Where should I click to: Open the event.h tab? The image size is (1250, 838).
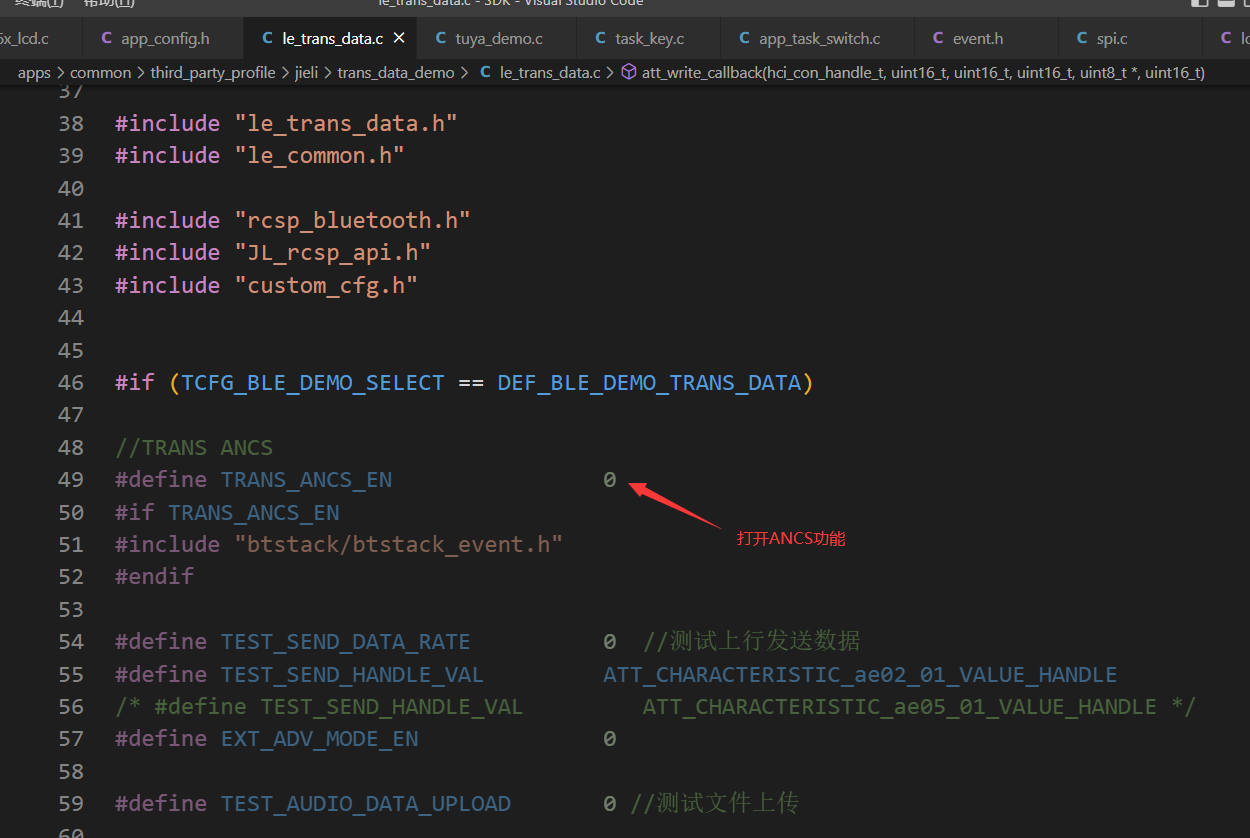tap(978, 38)
